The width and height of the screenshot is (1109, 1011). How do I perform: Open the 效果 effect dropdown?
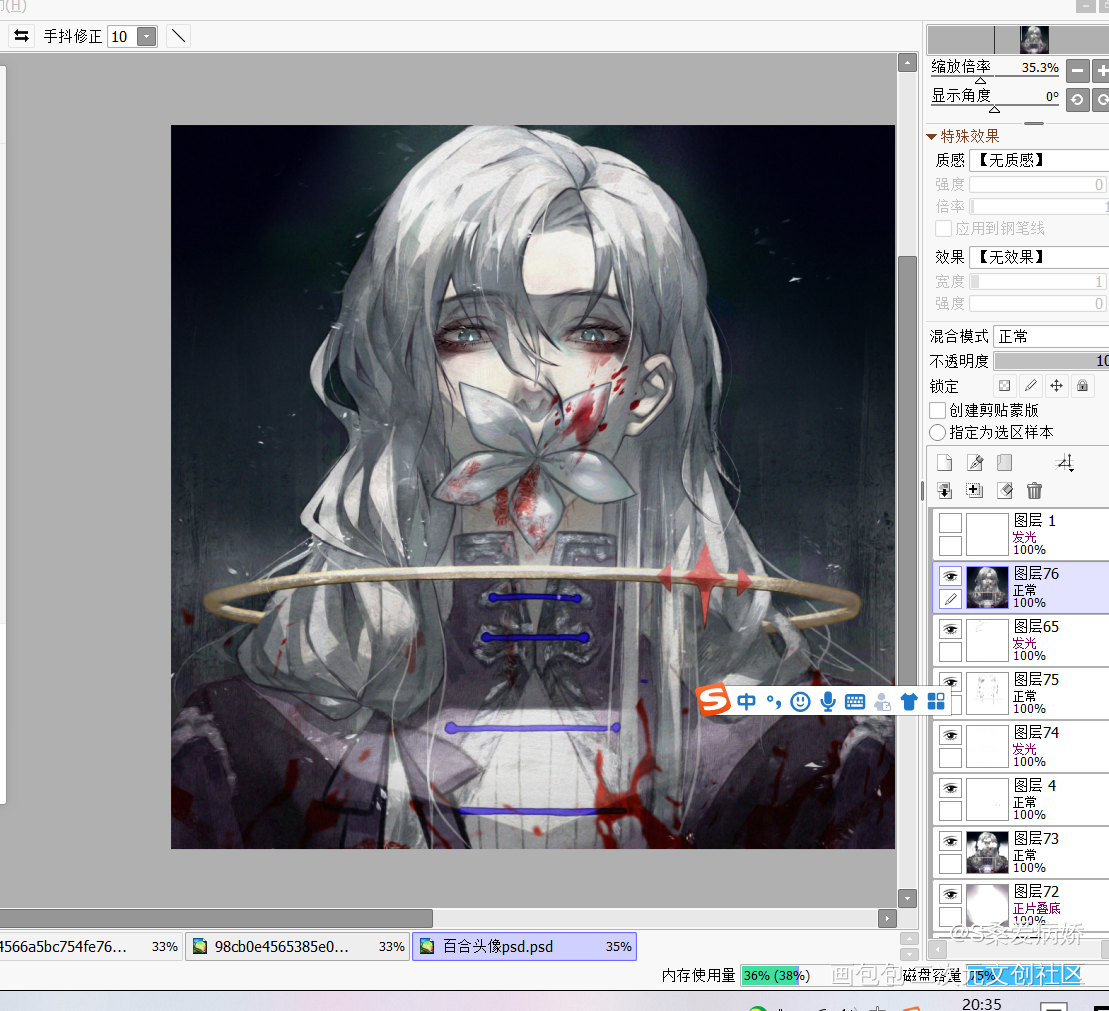click(1039, 257)
